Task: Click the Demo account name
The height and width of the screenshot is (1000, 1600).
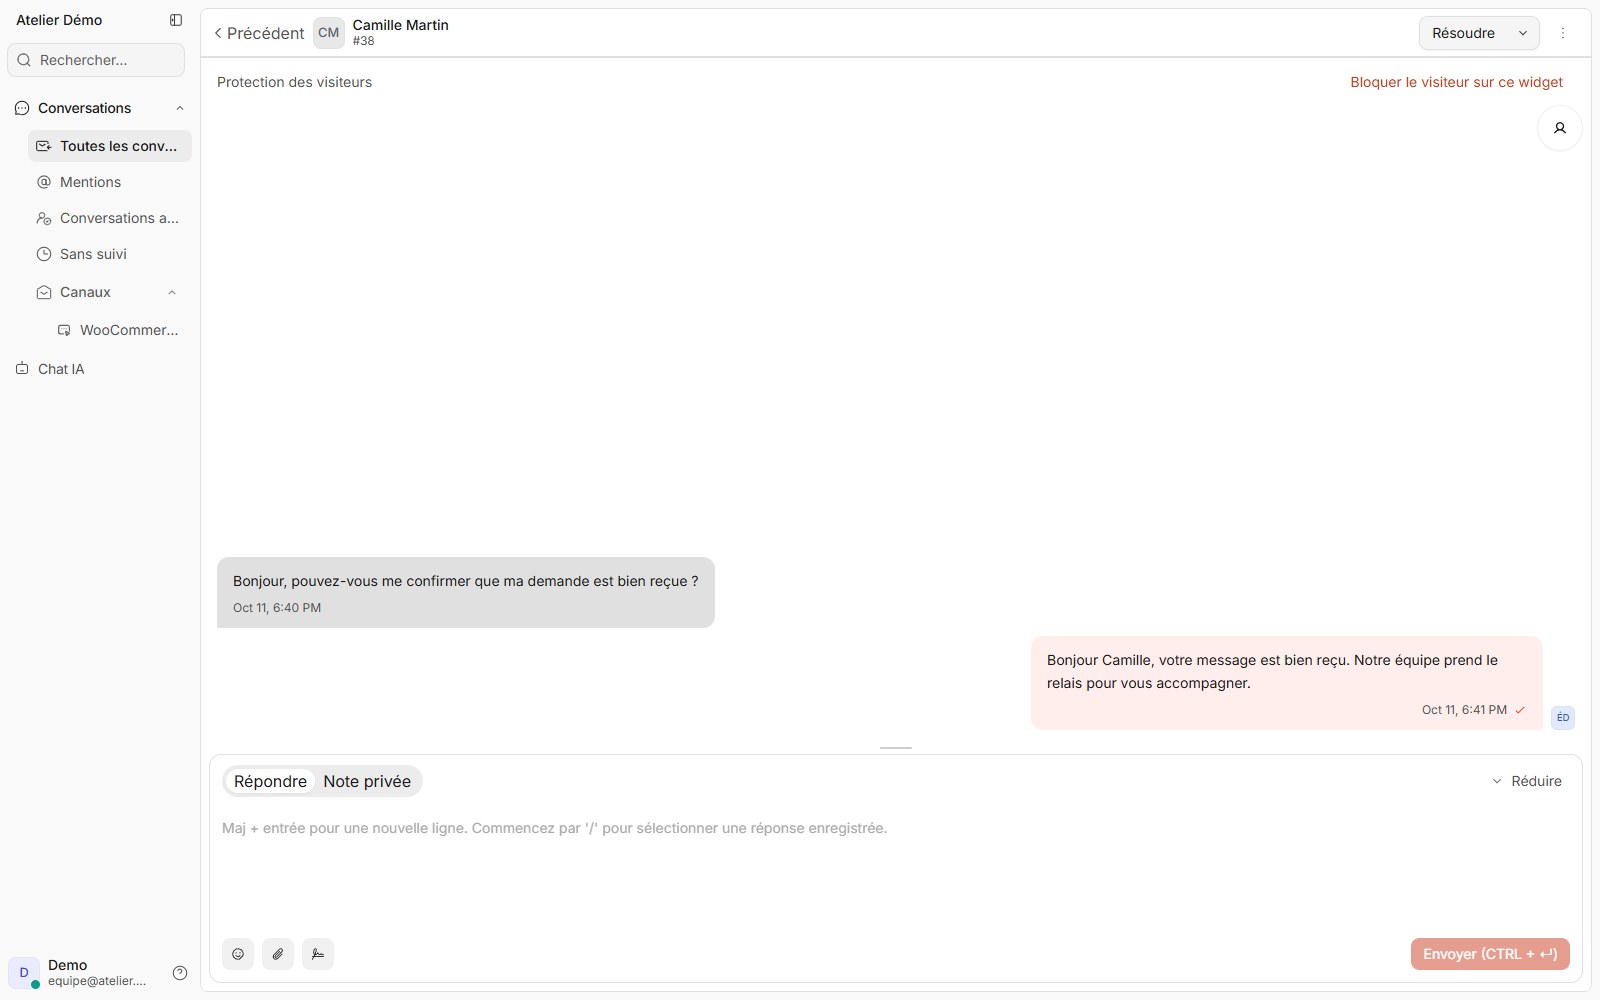Action: click(x=68, y=965)
